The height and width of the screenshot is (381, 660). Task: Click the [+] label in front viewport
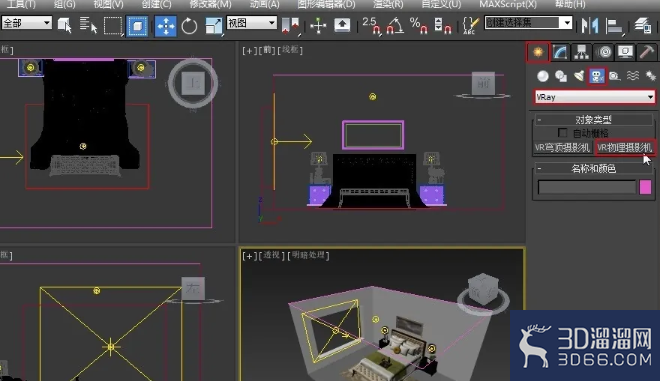pyautogui.click(x=249, y=51)
